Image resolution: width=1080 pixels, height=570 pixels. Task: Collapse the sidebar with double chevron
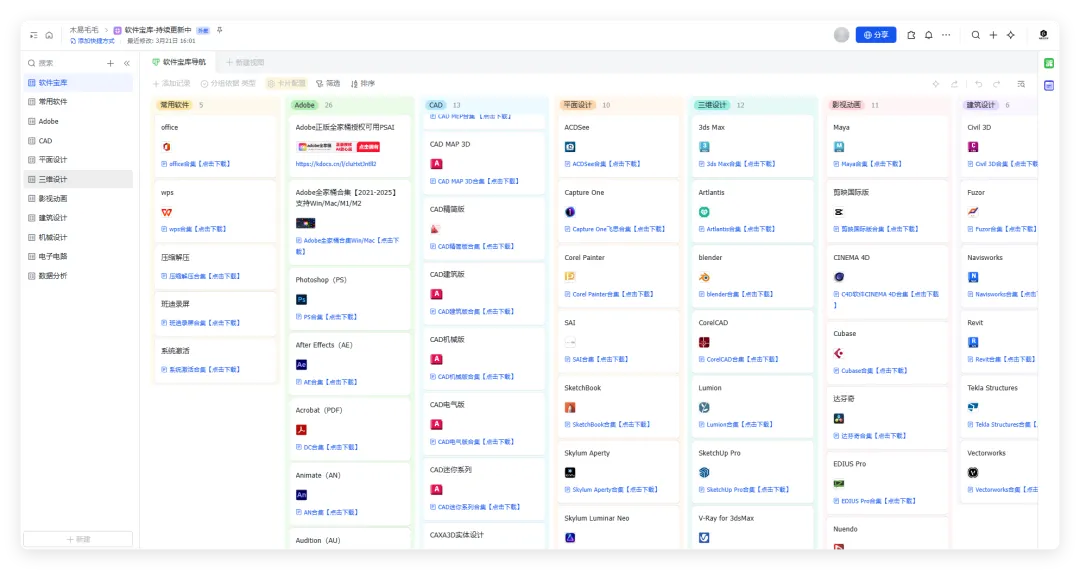click(127, 63)
